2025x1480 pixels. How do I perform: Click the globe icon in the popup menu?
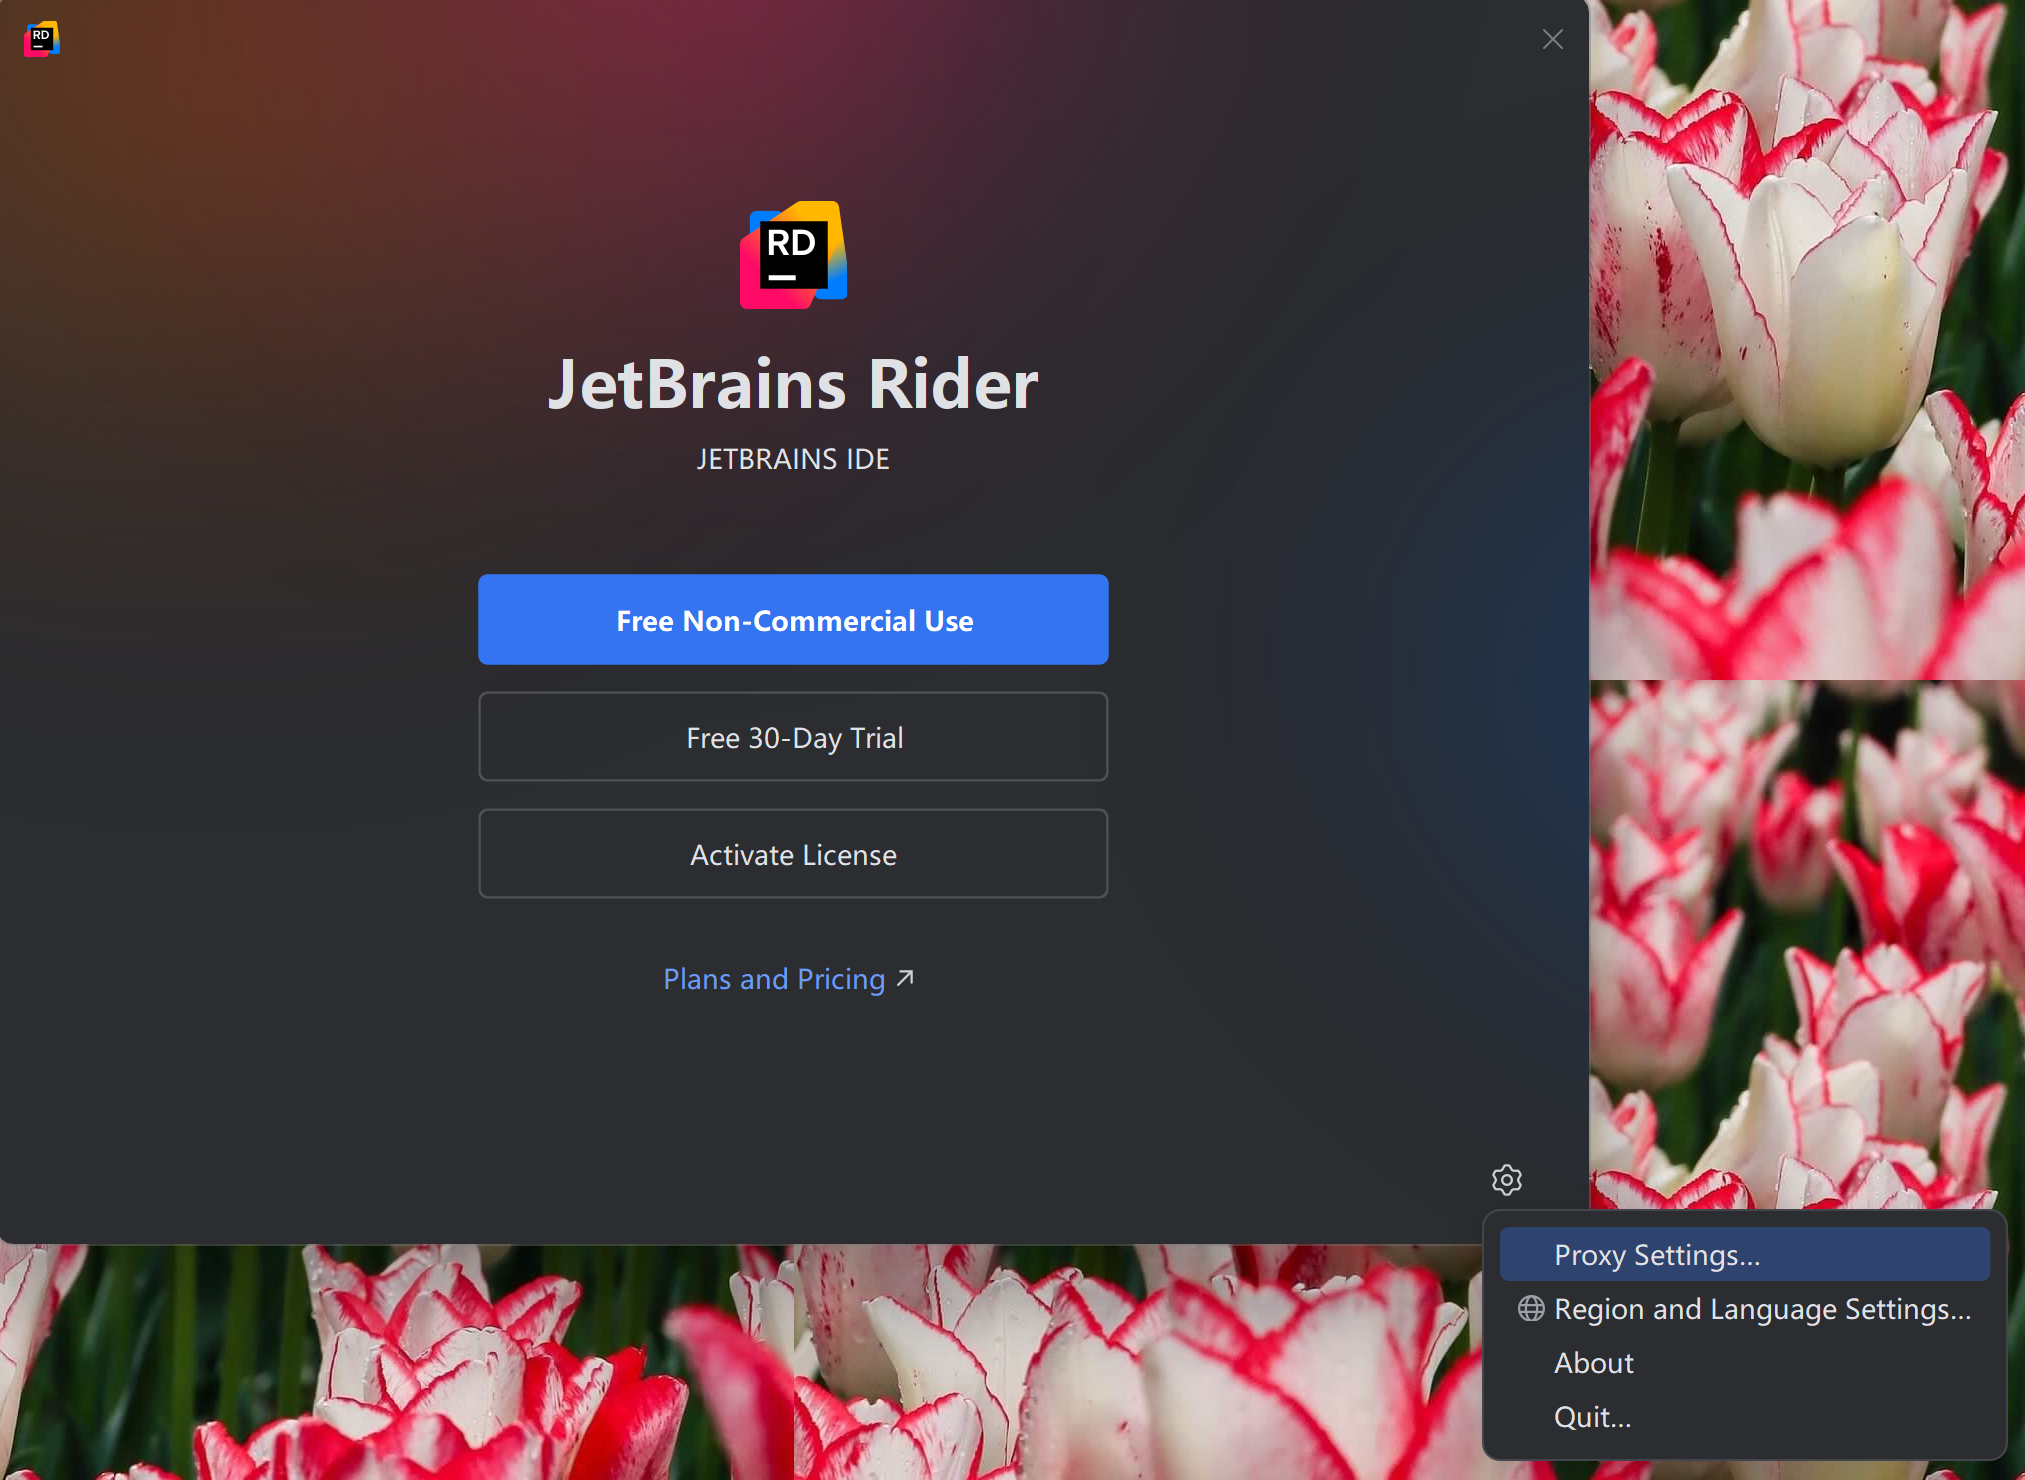click(1530, 1309)
